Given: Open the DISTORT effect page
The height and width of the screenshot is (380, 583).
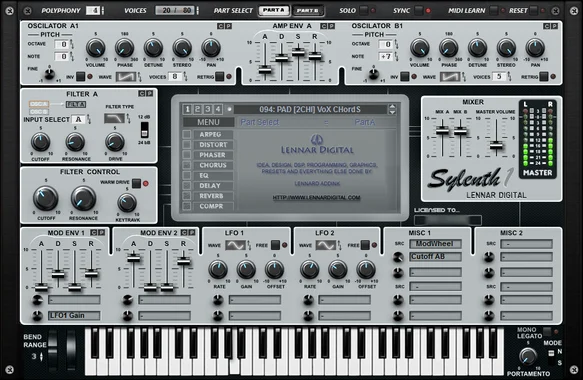Looking at the screenshot, I should (213, 145).
